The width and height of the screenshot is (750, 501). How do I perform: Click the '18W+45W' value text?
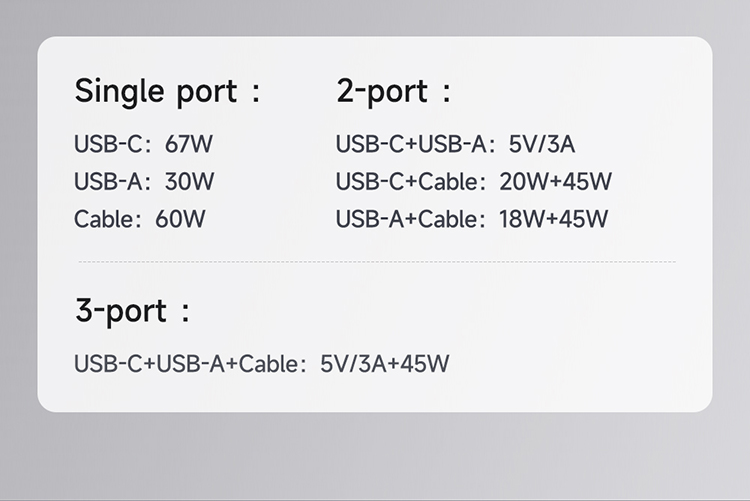coord(553,219)
